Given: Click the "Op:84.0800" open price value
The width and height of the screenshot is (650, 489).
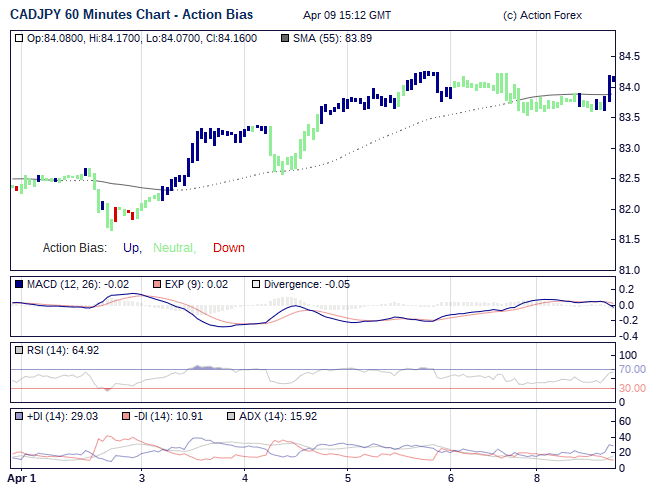Looking at the screenshot, I should coord(56,39).
